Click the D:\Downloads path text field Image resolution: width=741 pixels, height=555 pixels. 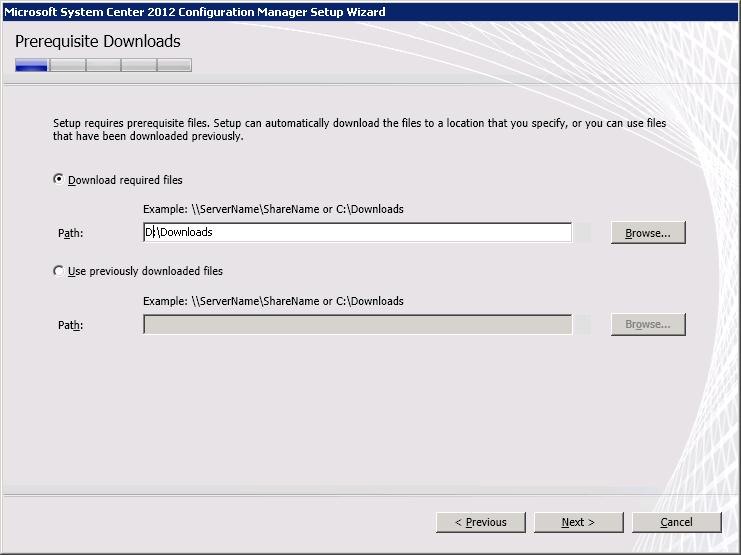[x=357, y=233]
